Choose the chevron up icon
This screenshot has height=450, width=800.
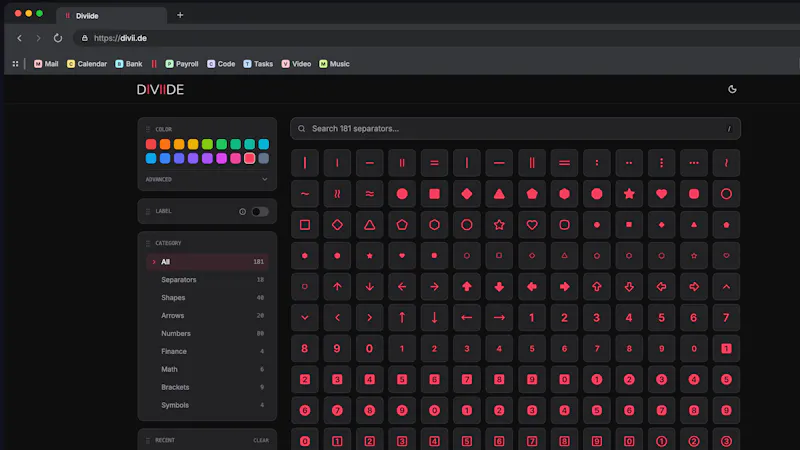[x=726, y=287]
